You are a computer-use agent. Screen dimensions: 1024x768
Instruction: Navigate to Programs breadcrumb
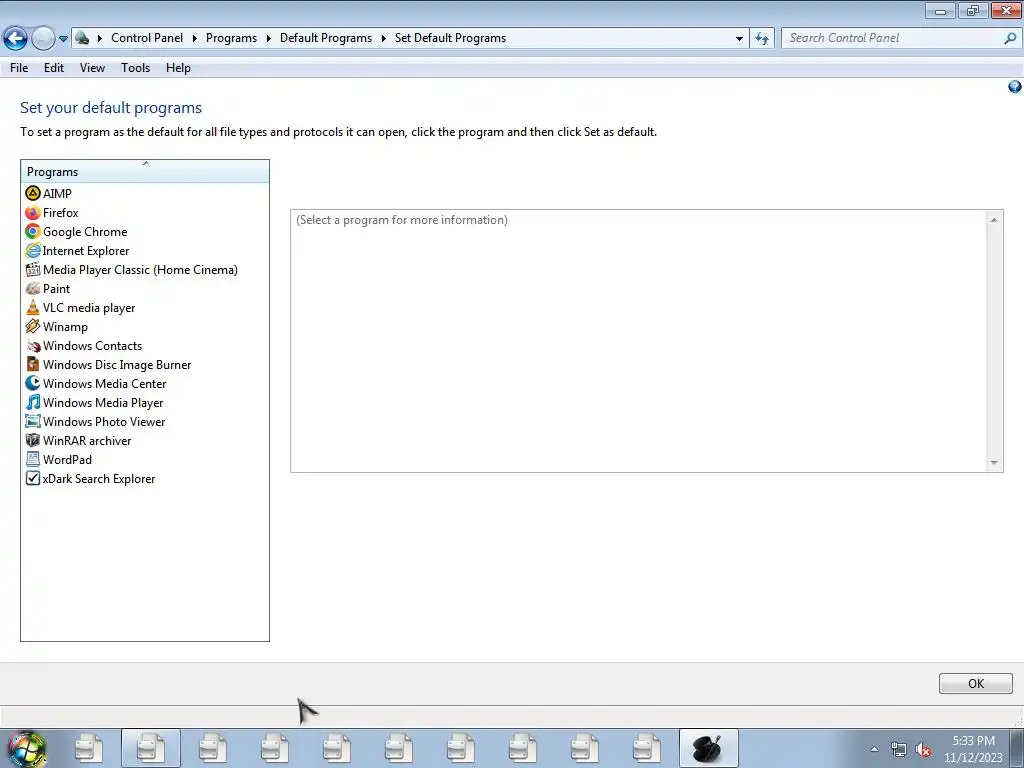231,38
